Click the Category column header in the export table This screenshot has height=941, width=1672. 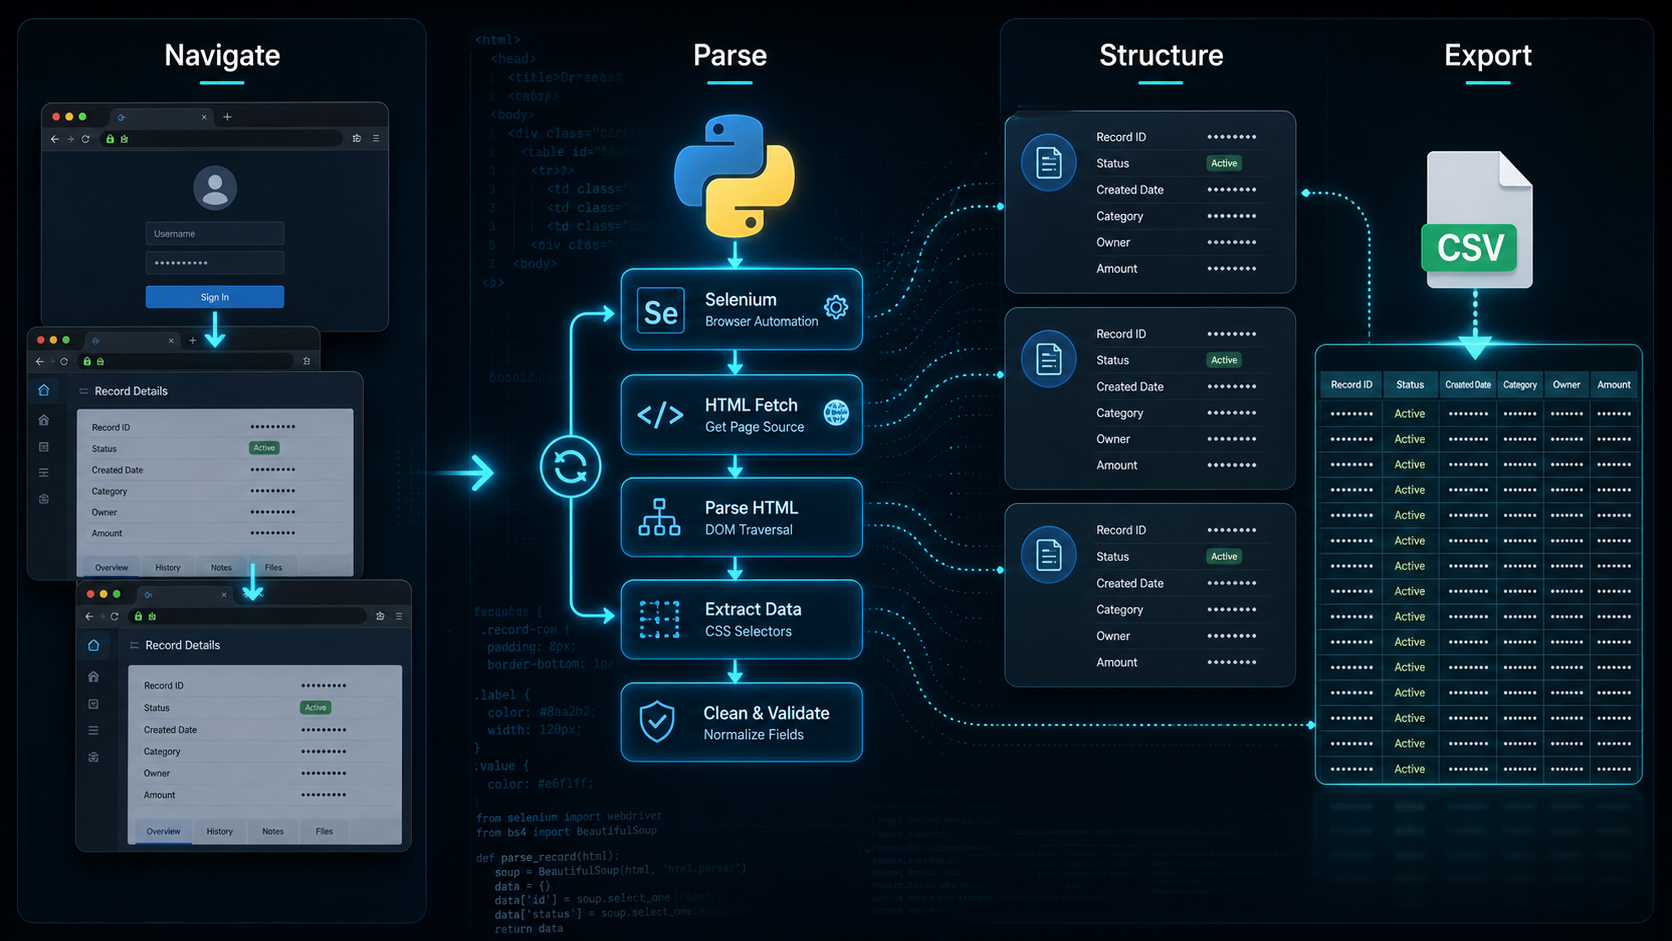click(1520, 385)
